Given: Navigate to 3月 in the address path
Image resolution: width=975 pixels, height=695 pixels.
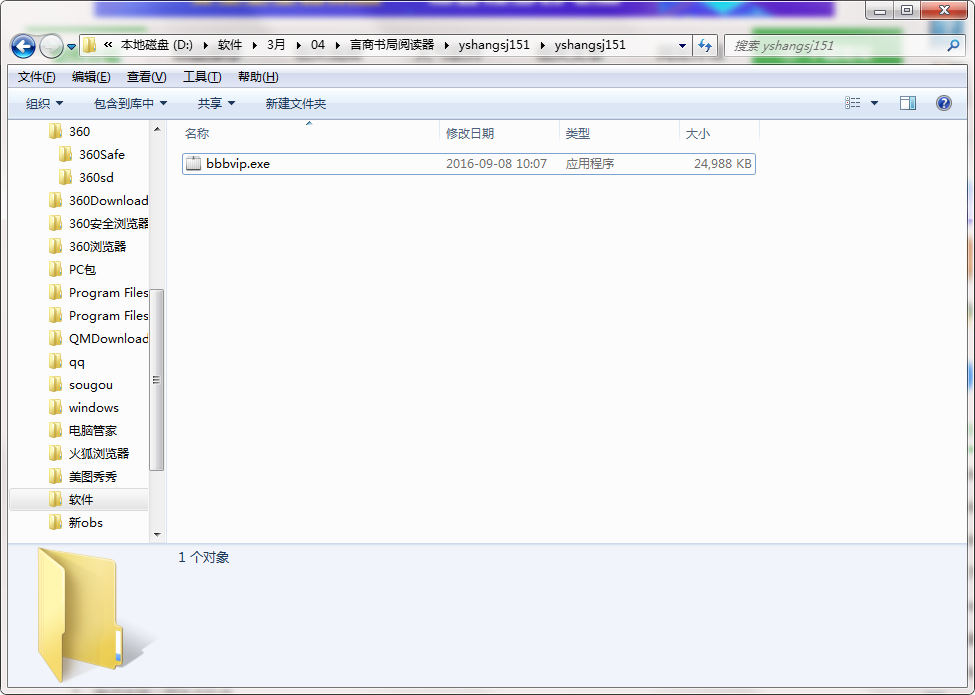Looking at the screenshot, I should click(276, 45).
